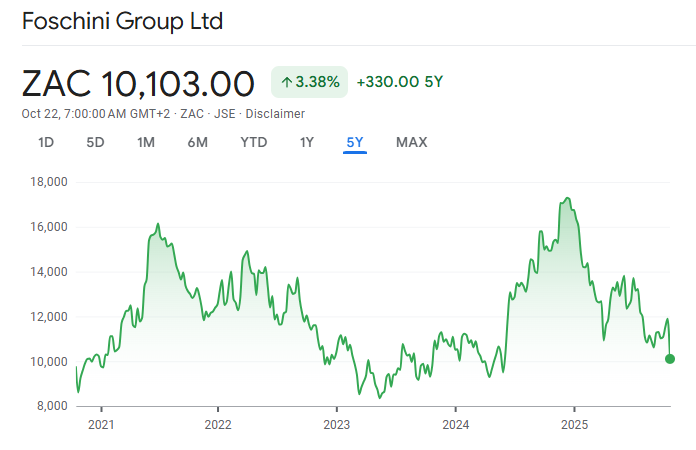Click the +330.00 5Y change text
The width and height of the screenshot is (696, 450).
coord(399,82)
